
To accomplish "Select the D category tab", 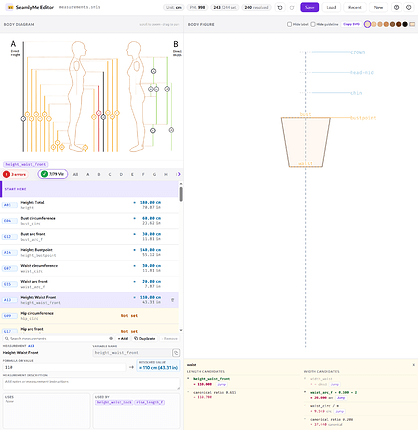I will (121, 174).
